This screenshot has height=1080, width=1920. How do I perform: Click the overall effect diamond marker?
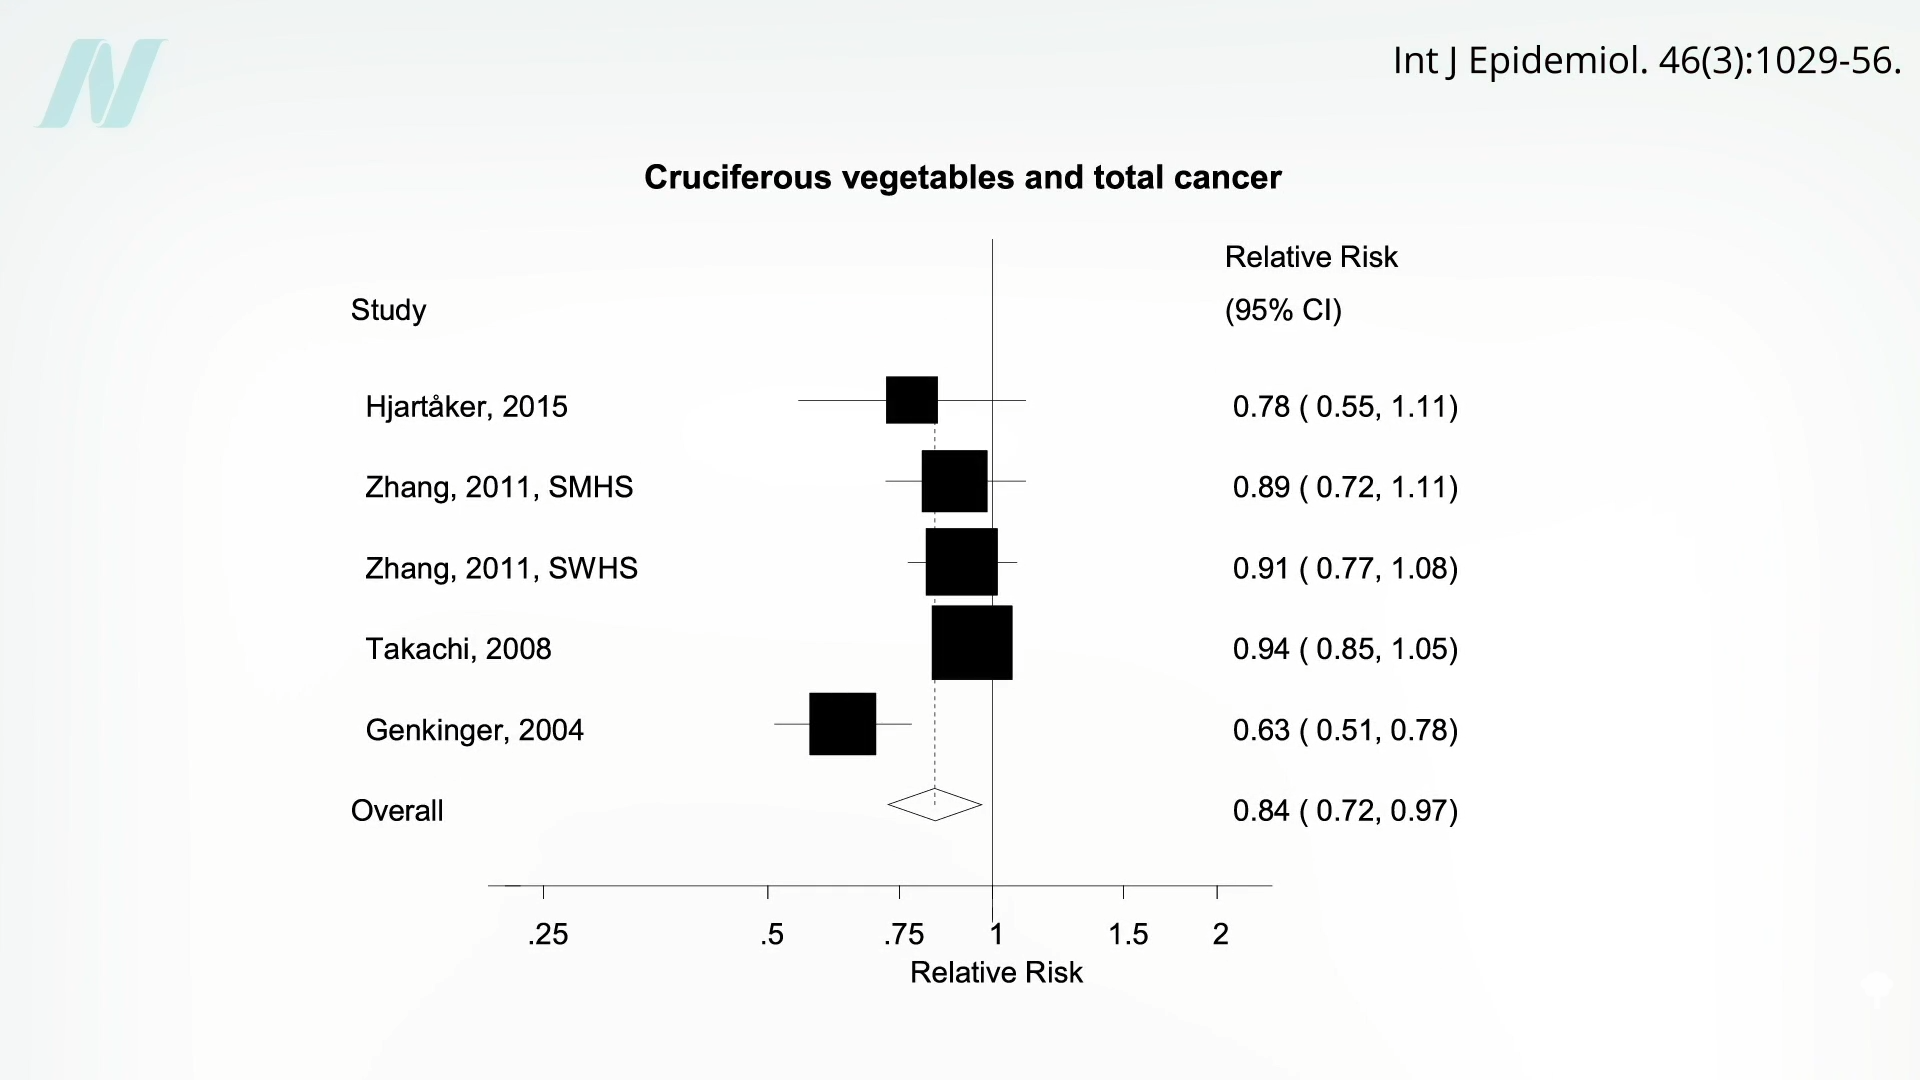click(x=935, y=804)
